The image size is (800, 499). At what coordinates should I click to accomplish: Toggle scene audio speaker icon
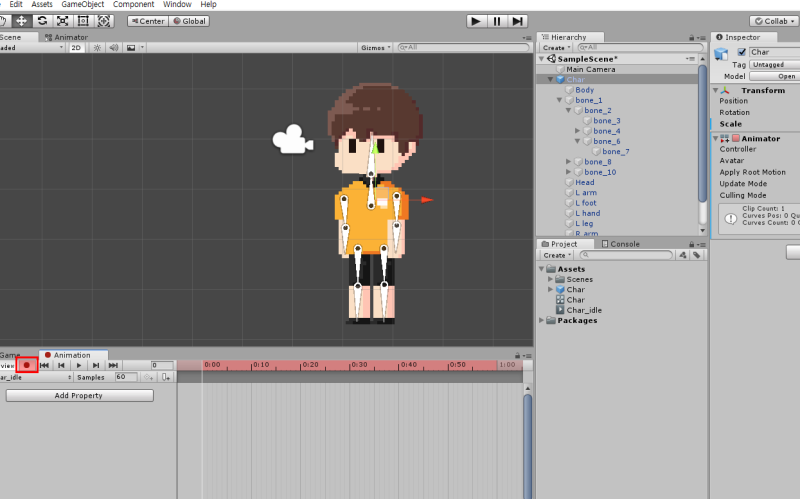114,47
